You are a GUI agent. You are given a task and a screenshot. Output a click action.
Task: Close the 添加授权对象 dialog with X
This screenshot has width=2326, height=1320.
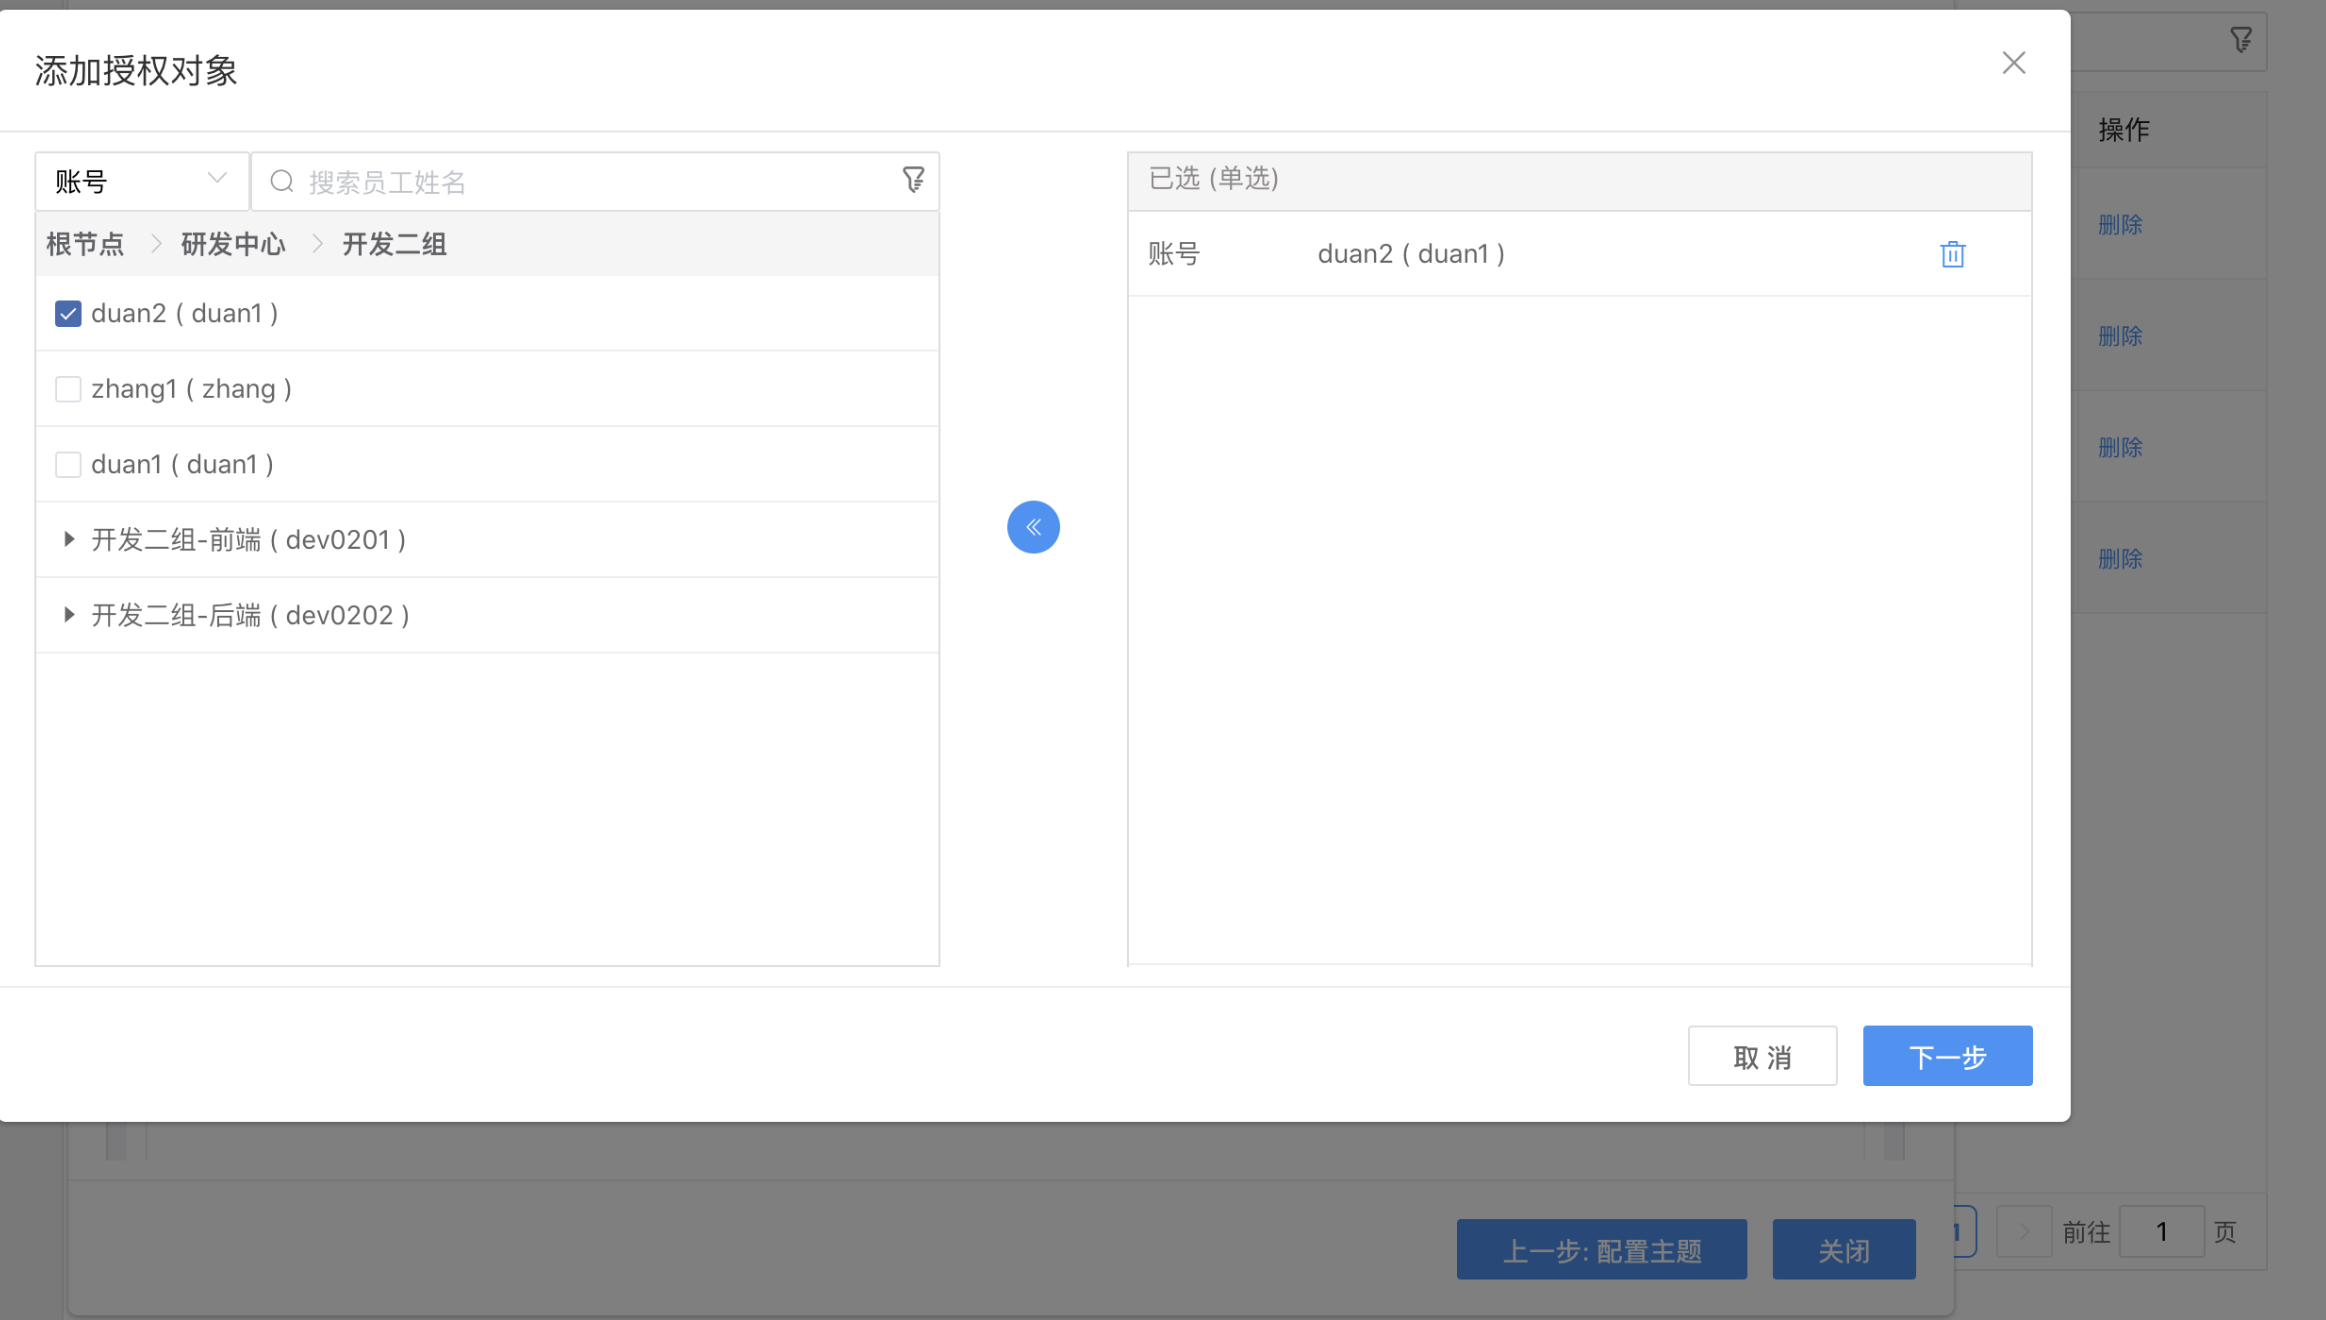coord(2013,63)
